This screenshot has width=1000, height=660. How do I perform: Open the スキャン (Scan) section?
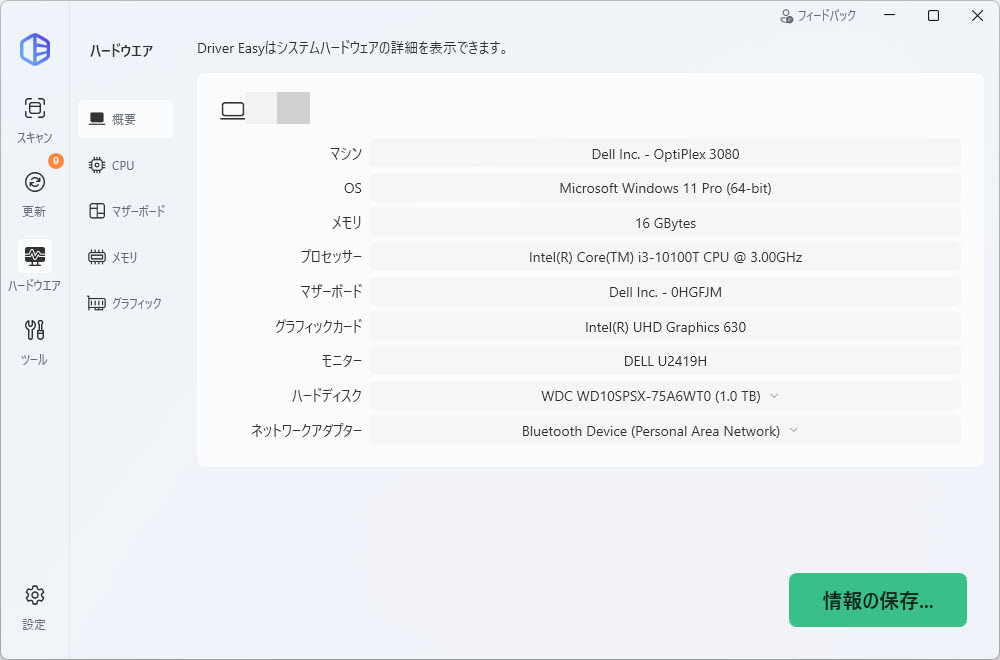[34, 119]
